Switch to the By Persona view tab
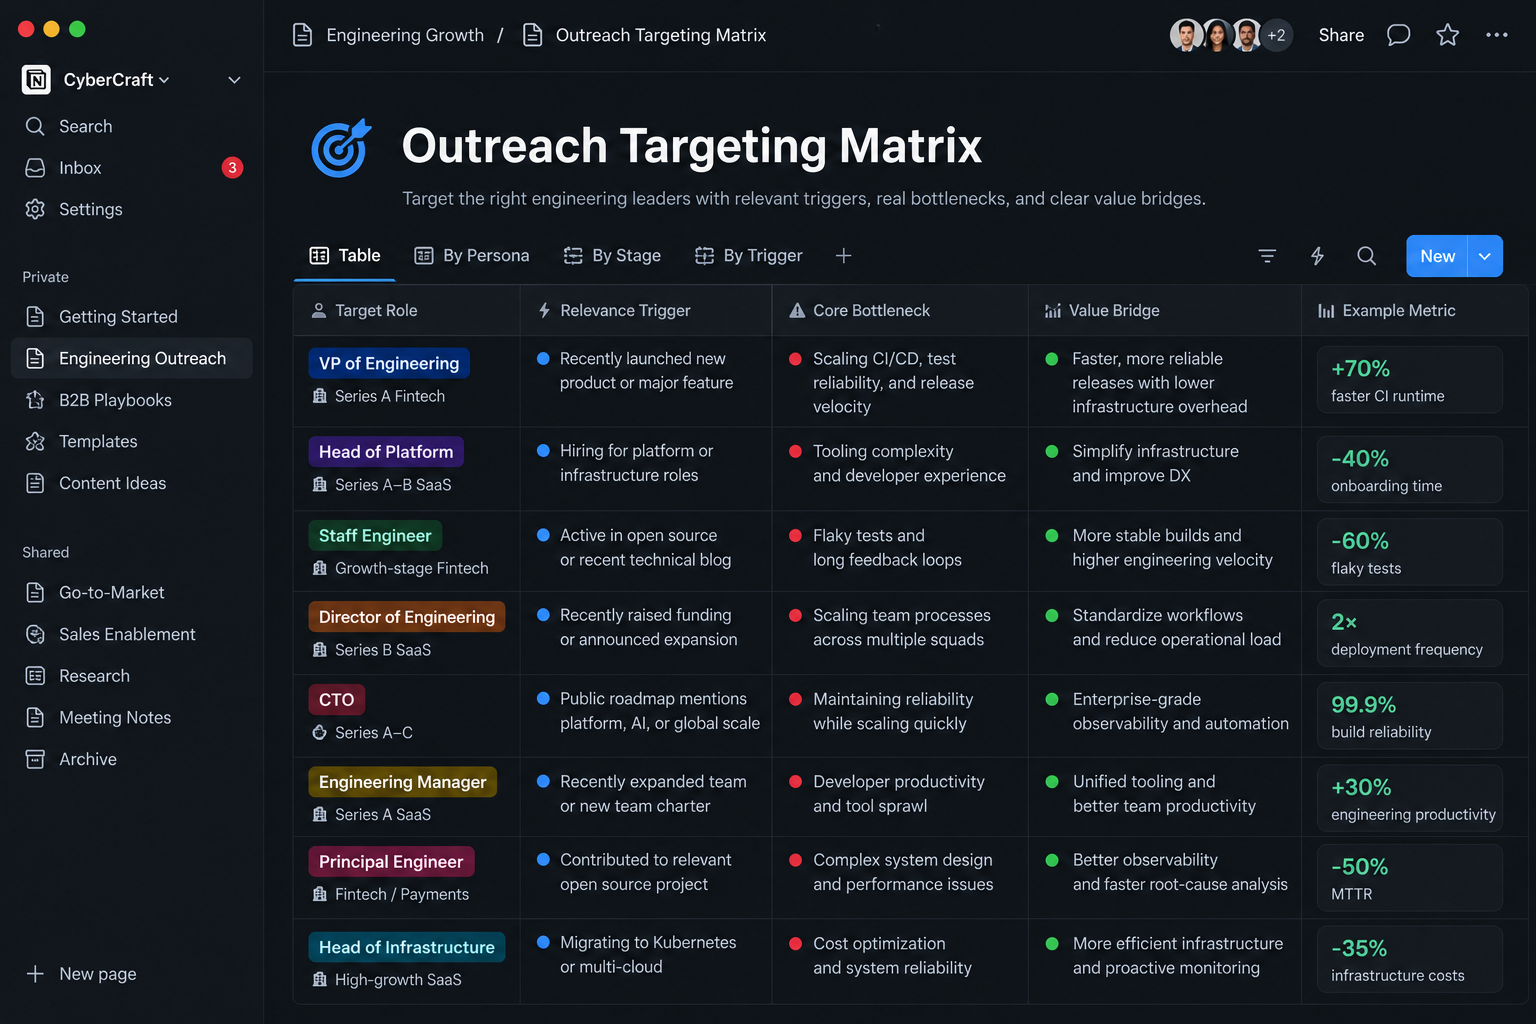 pyautogui.click(x=472, y=256)
